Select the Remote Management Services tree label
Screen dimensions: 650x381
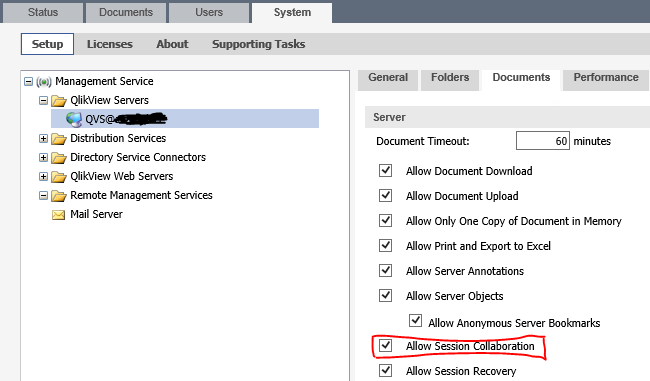point(141,195)
